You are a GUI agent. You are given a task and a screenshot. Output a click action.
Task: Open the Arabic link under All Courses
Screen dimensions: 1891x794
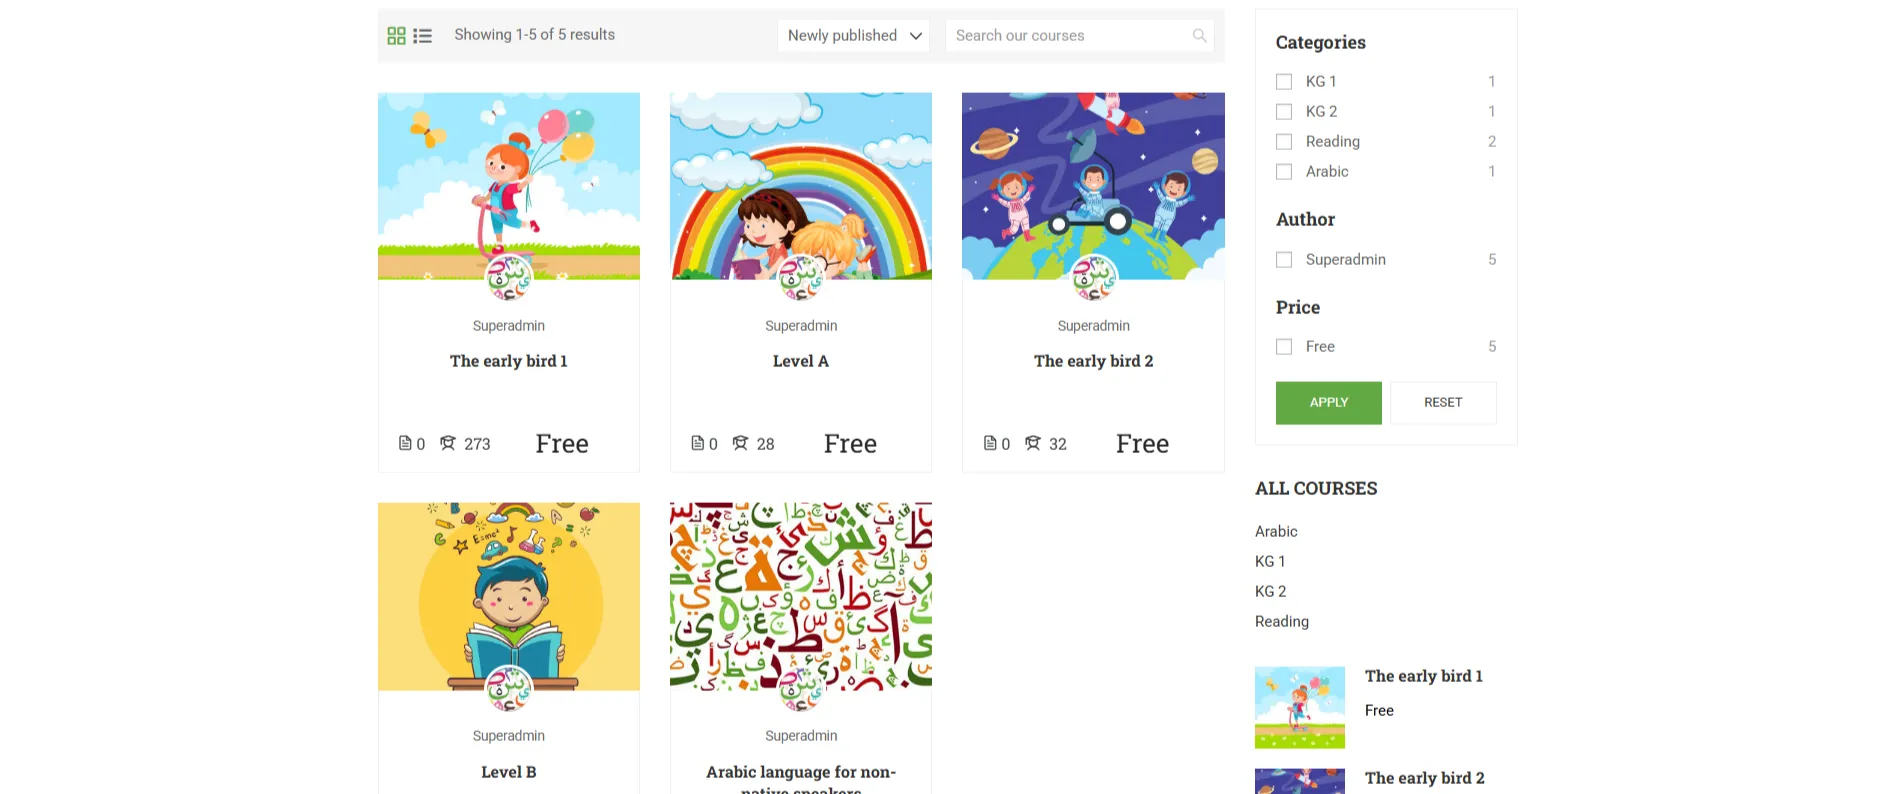(1276, 532)
